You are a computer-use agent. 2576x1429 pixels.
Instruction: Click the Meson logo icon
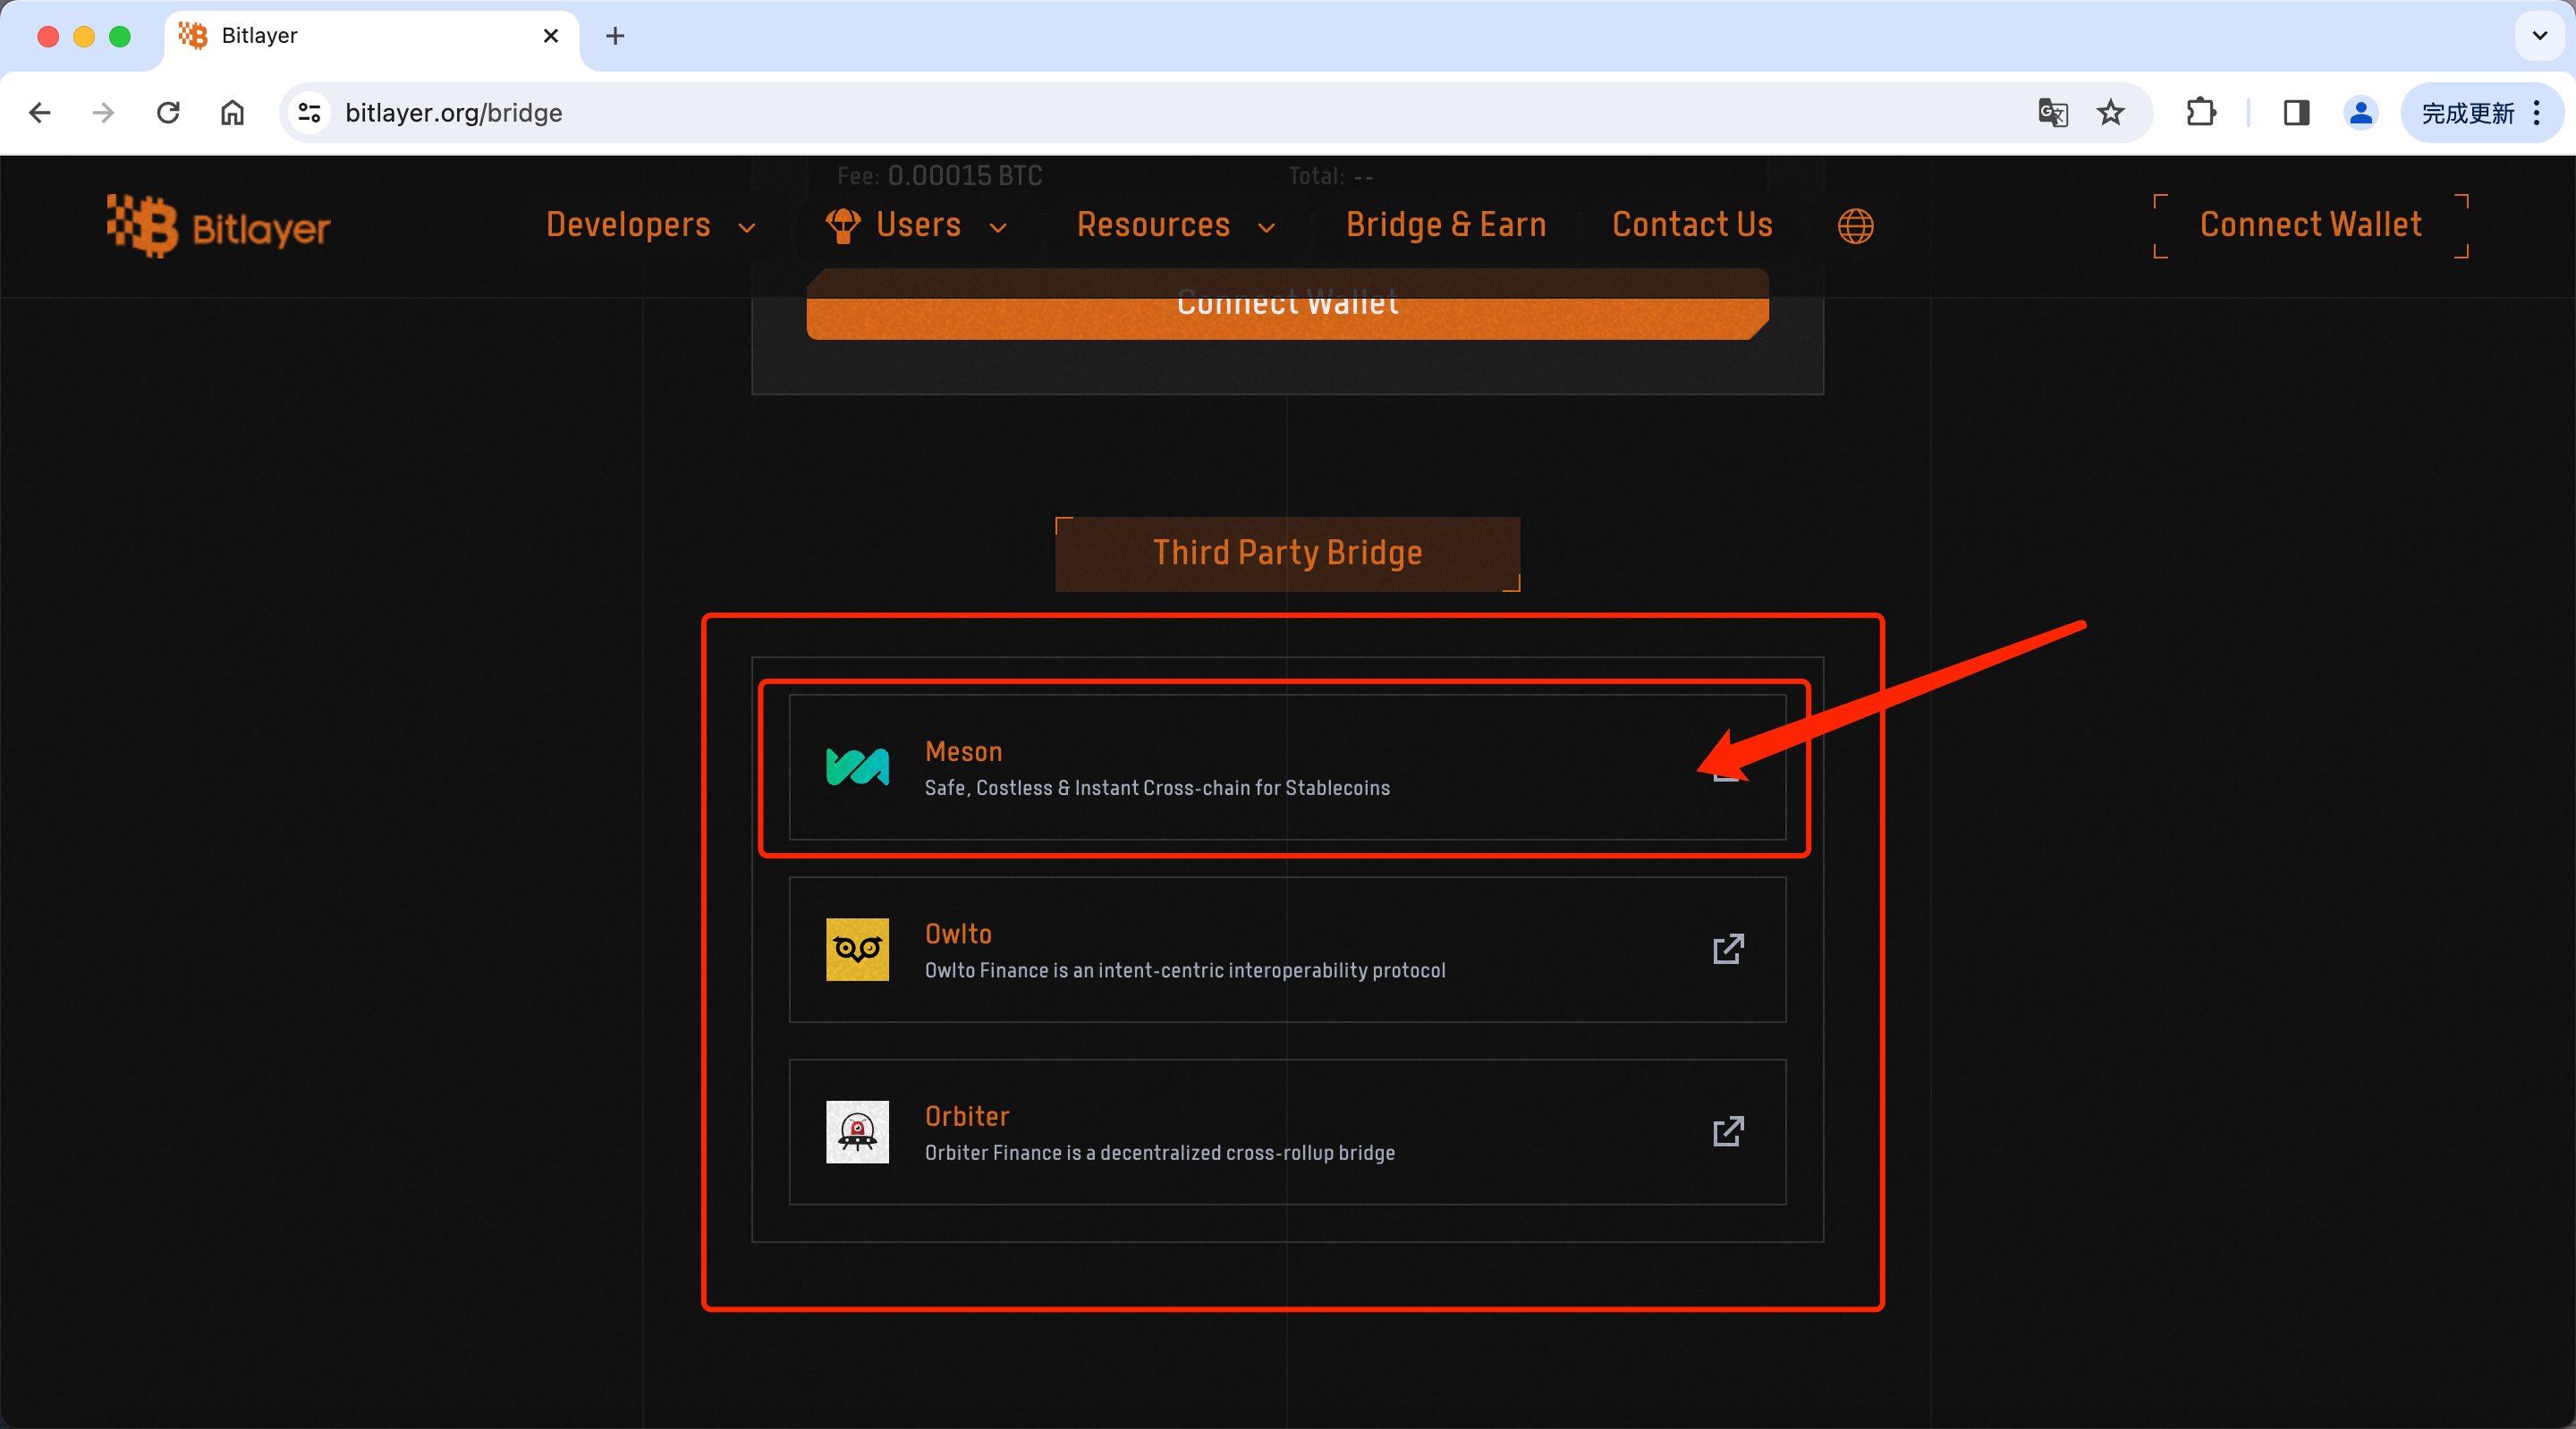pyautogui.click(x=857, y=767)
